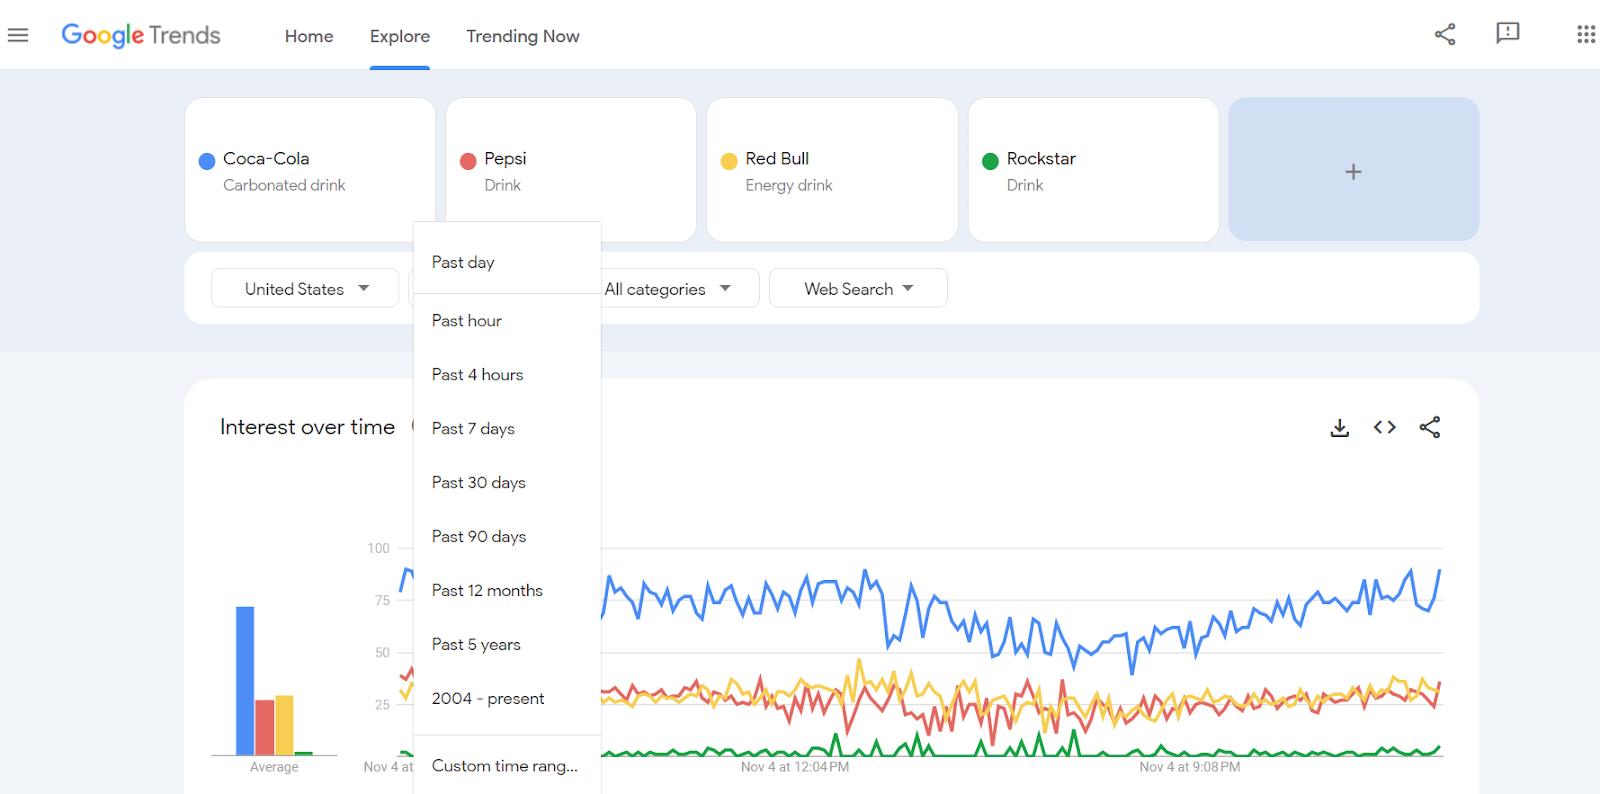
Task: Choose 2004 - present range
Action: (507, 699)
